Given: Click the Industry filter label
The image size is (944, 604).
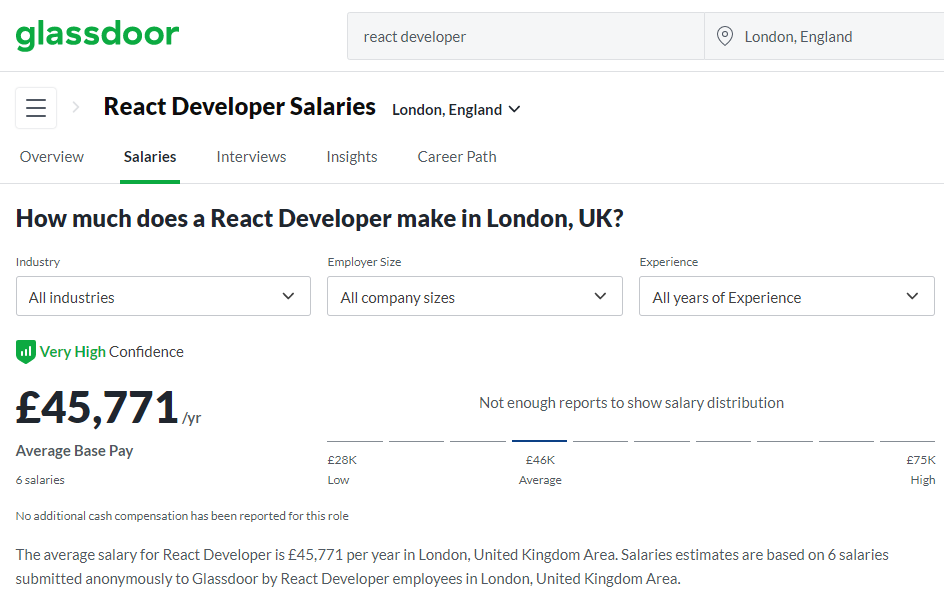Looking at the screenshot, I should pos(38,262).
